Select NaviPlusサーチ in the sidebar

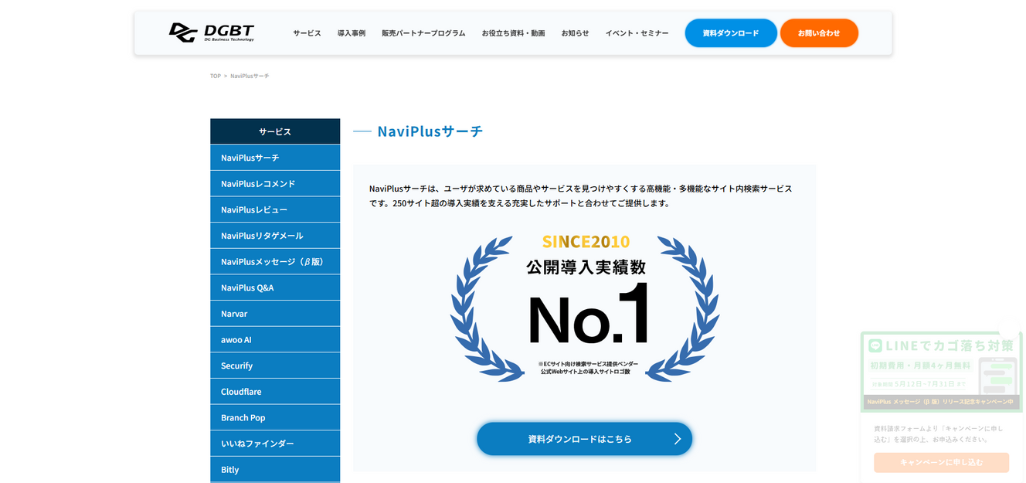[275, 158]
